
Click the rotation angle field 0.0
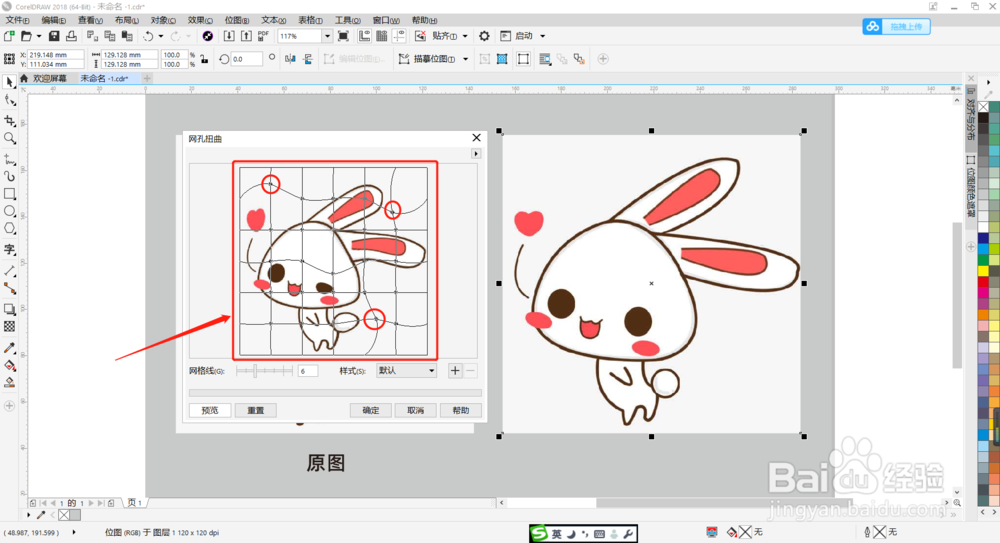point(246,59)
